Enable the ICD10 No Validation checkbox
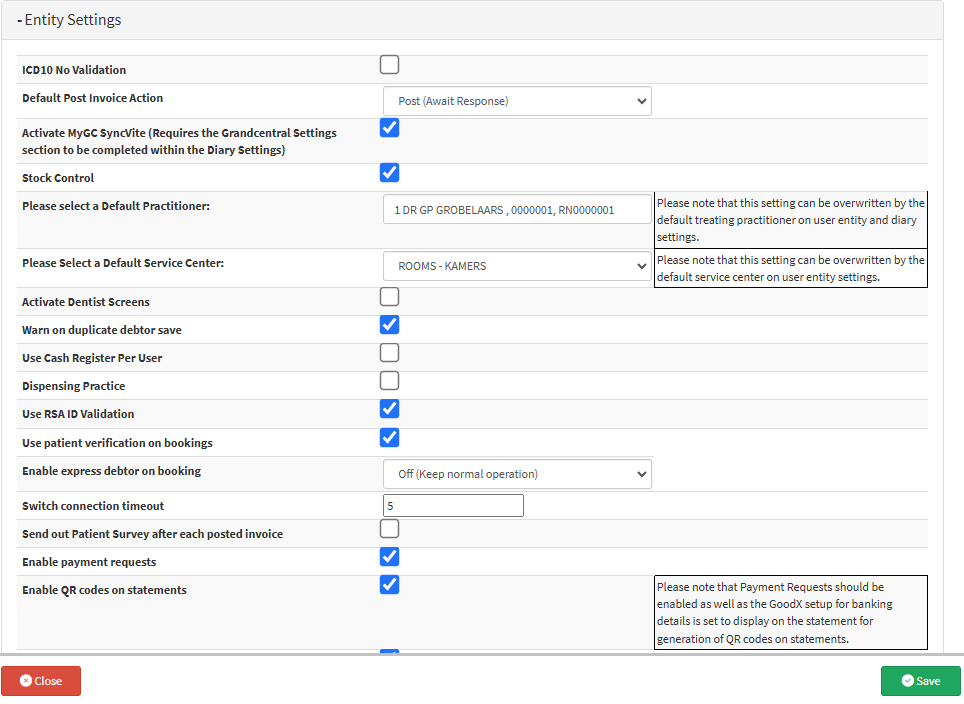The image size is (964, 704). 390,65
